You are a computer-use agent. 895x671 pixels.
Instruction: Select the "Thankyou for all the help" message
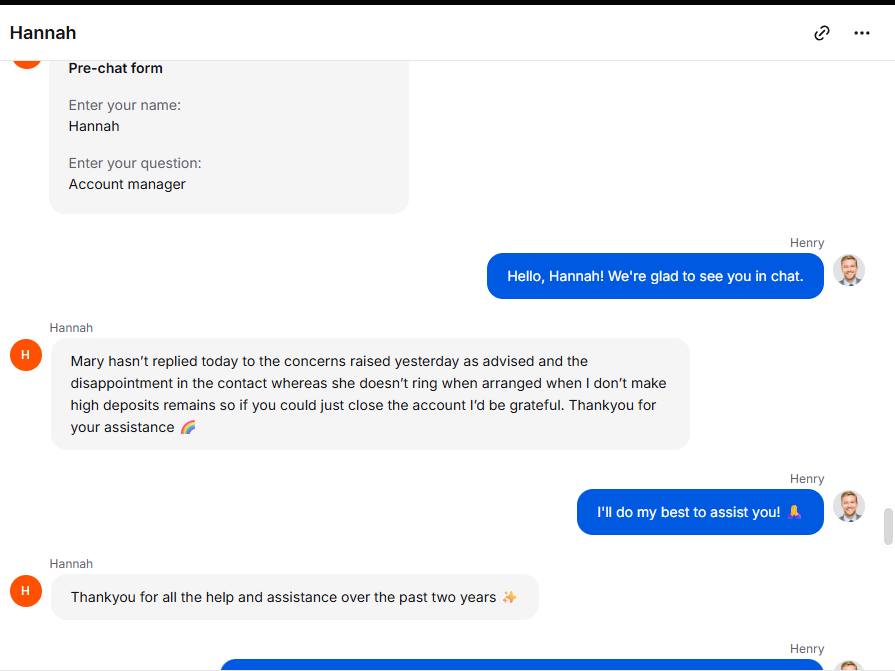(x=284, y=597)
